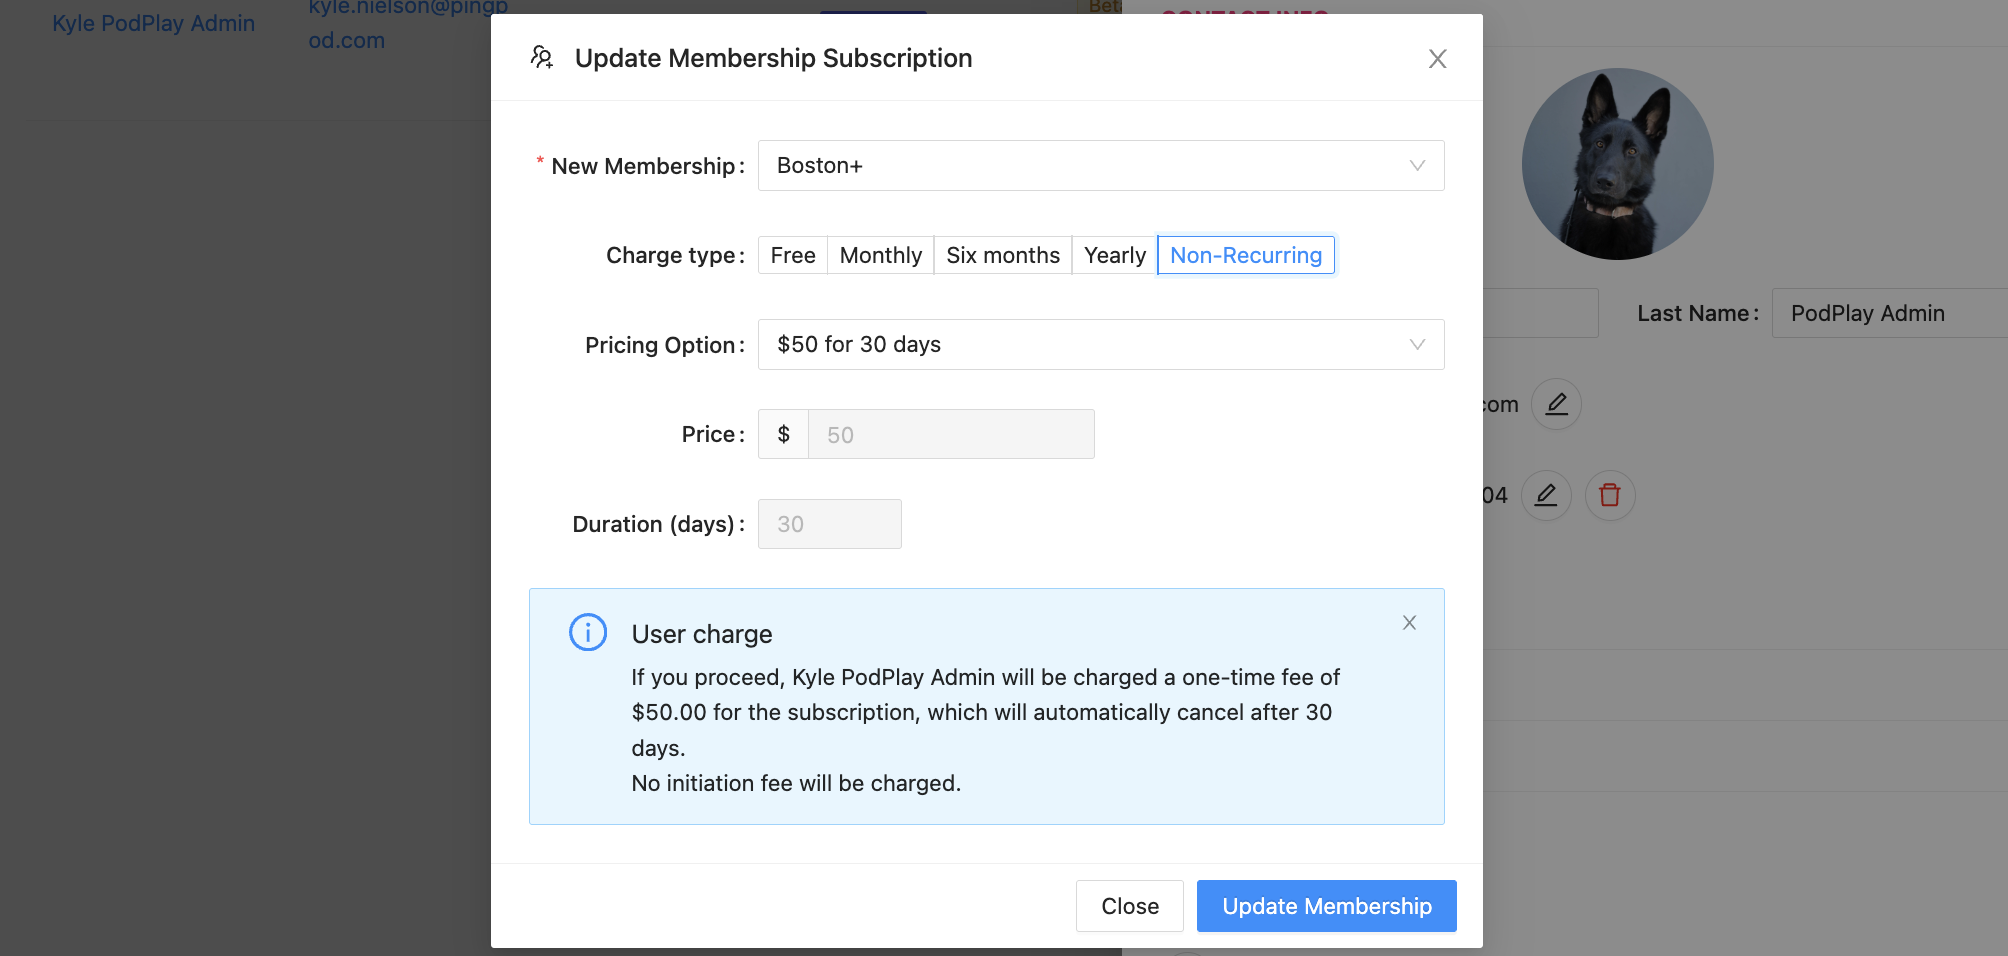2008x956 pixels.
Task: Click the Close button in dialog footer
Action: pyautogui.click(x=1129, y=906)
